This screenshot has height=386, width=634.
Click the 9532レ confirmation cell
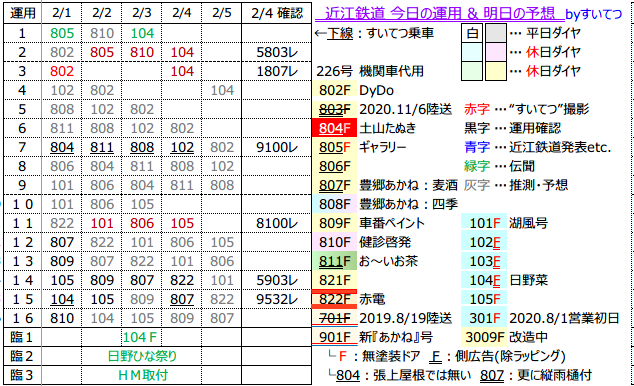[277, 299]
